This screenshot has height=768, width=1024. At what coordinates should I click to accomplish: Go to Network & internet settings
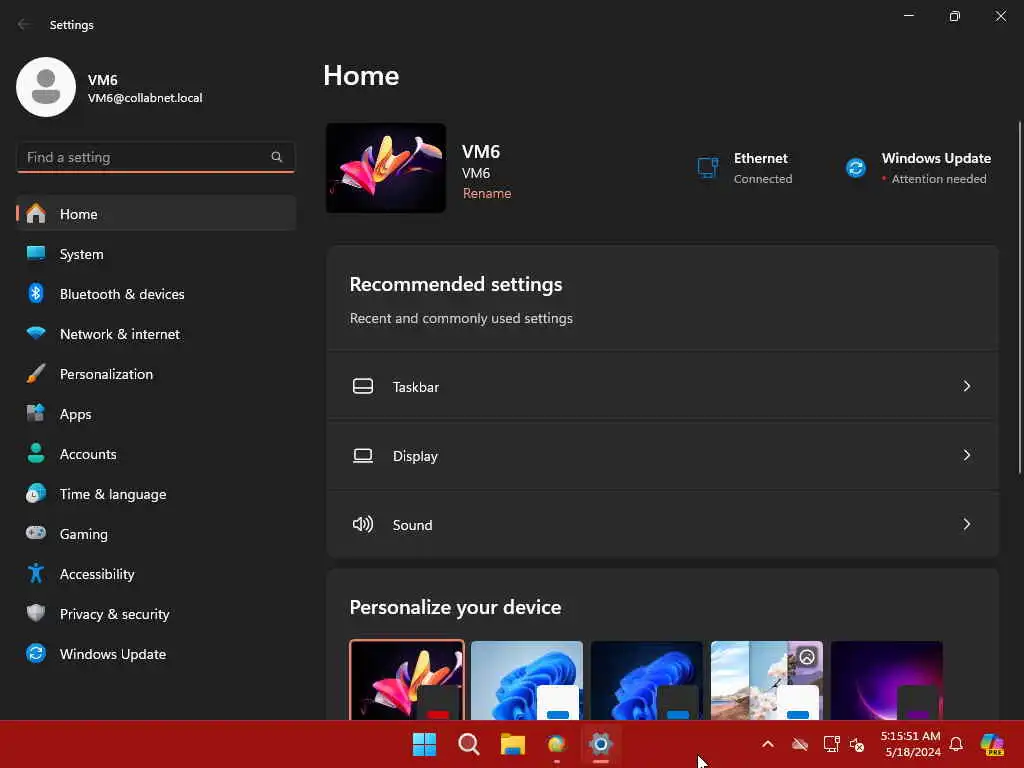(x=156, y=334)
